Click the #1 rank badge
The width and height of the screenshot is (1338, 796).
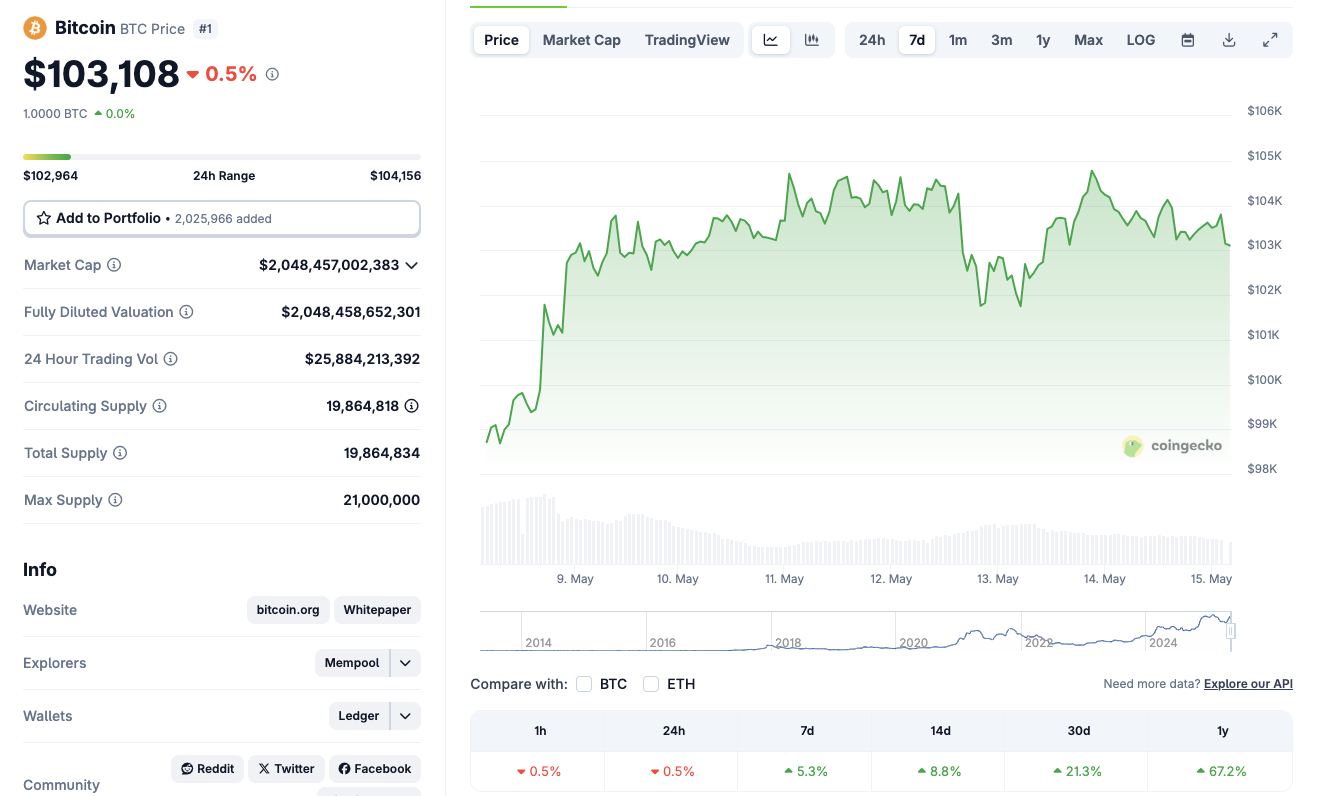[x=205, y=29]
